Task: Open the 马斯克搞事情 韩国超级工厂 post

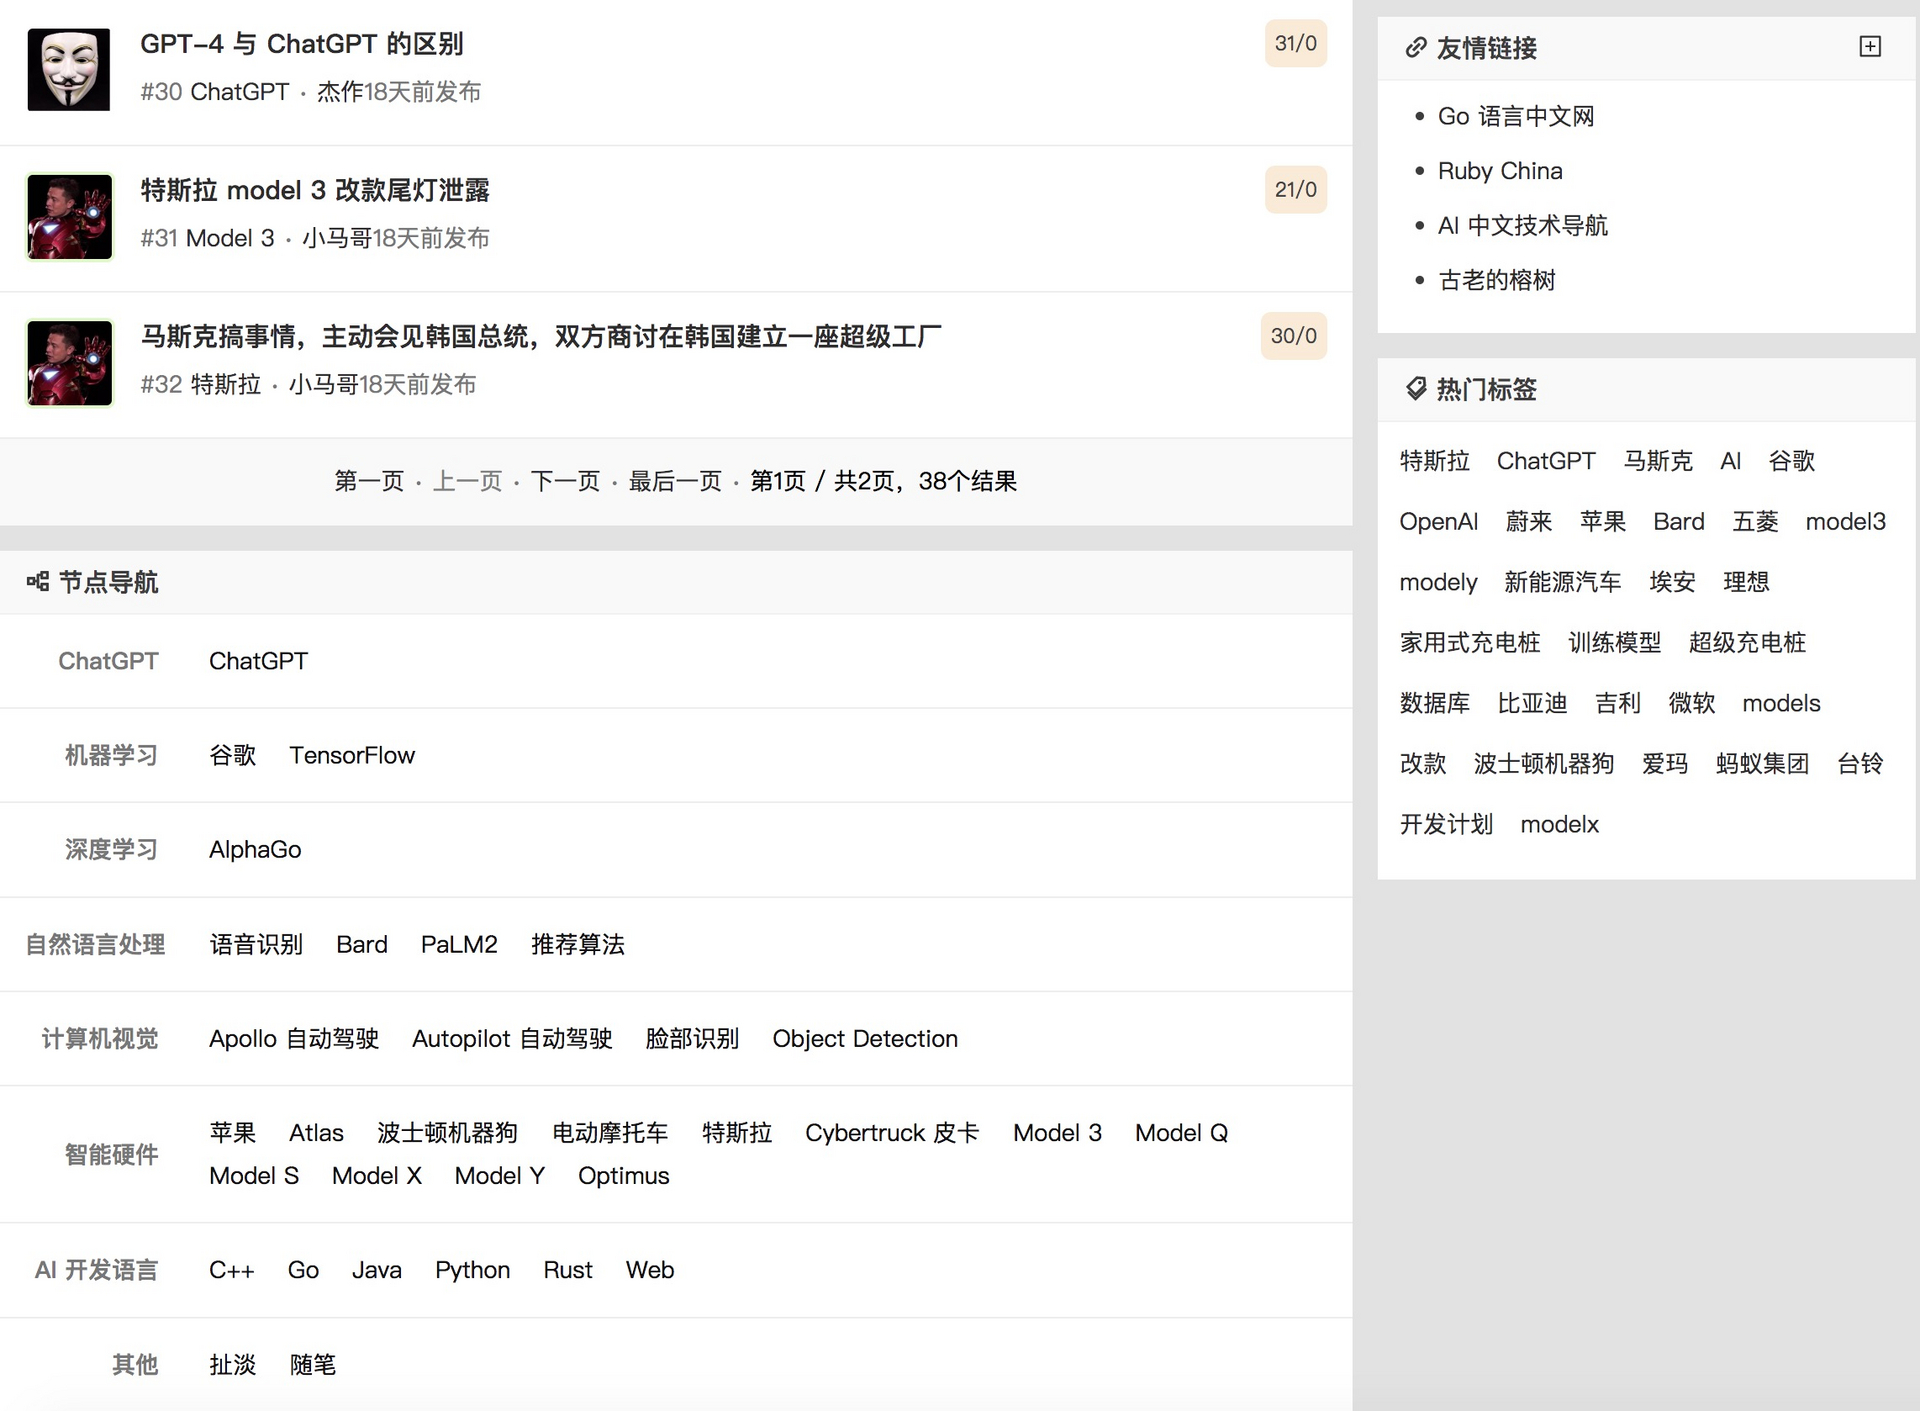Action: pos(541,336)
